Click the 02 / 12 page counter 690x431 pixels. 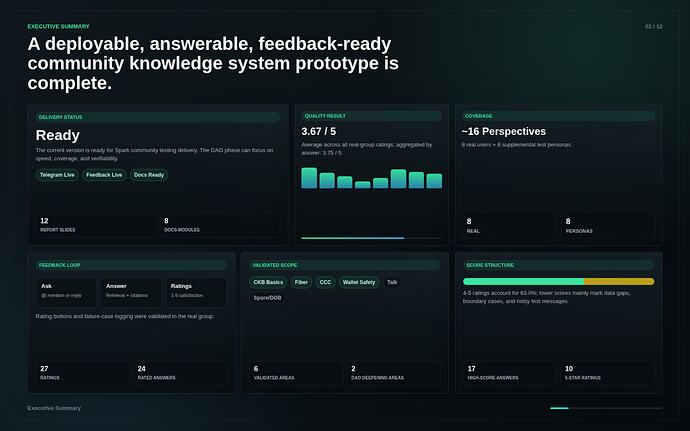(653, 26)
